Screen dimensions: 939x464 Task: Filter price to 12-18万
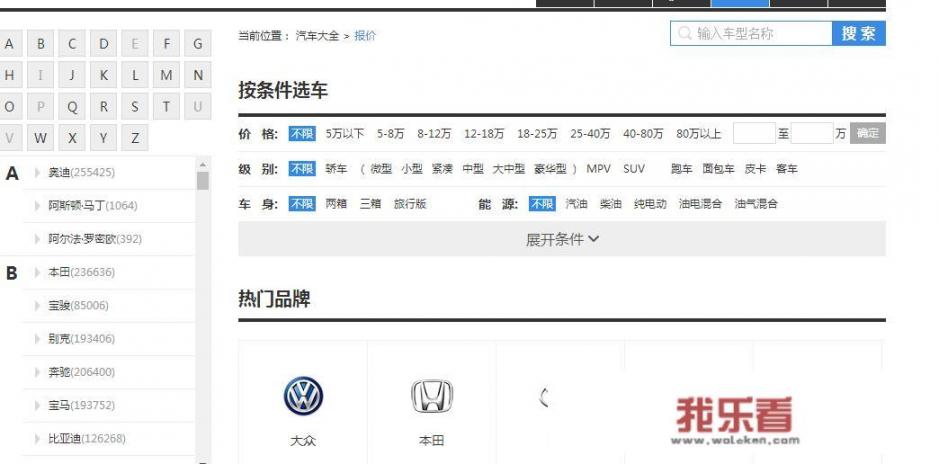[484, 134]
